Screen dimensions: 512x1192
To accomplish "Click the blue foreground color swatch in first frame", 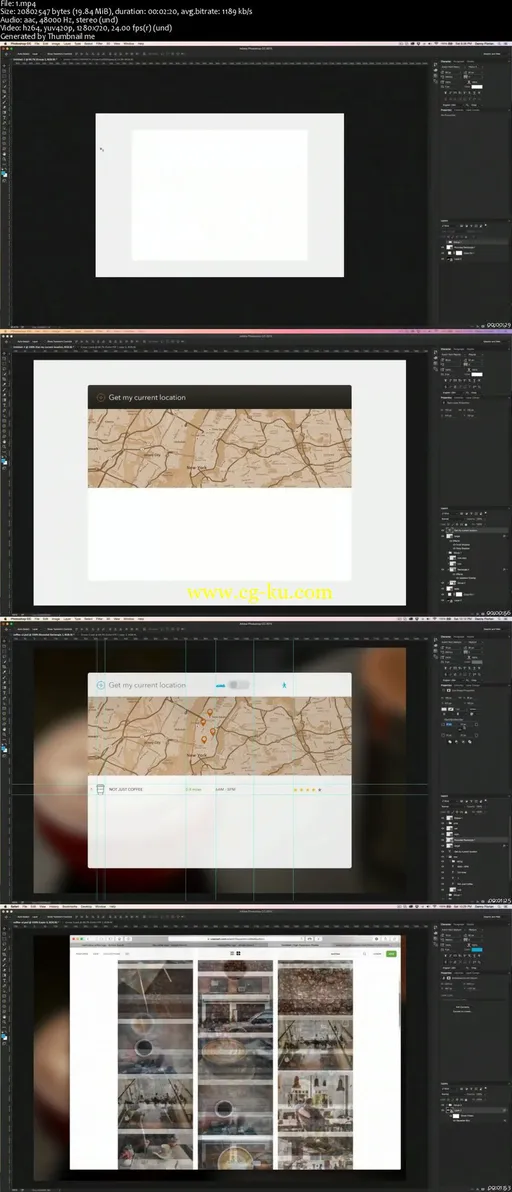I will click(3, 173).
